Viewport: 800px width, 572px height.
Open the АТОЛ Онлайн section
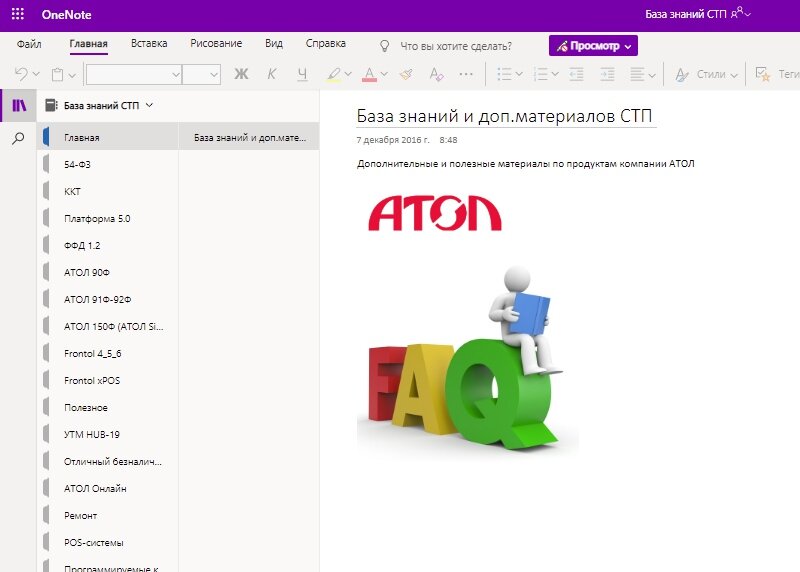(x=108, y=489)
